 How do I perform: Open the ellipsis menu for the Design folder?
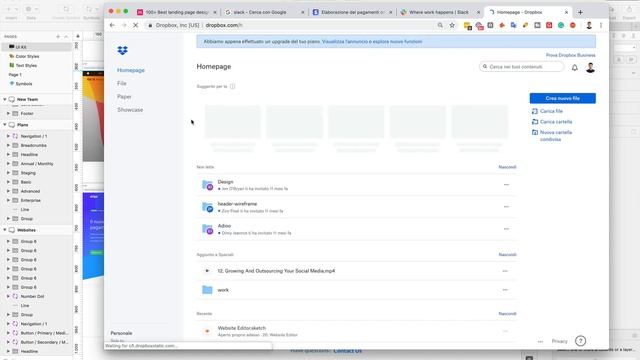tap(506, 185)
